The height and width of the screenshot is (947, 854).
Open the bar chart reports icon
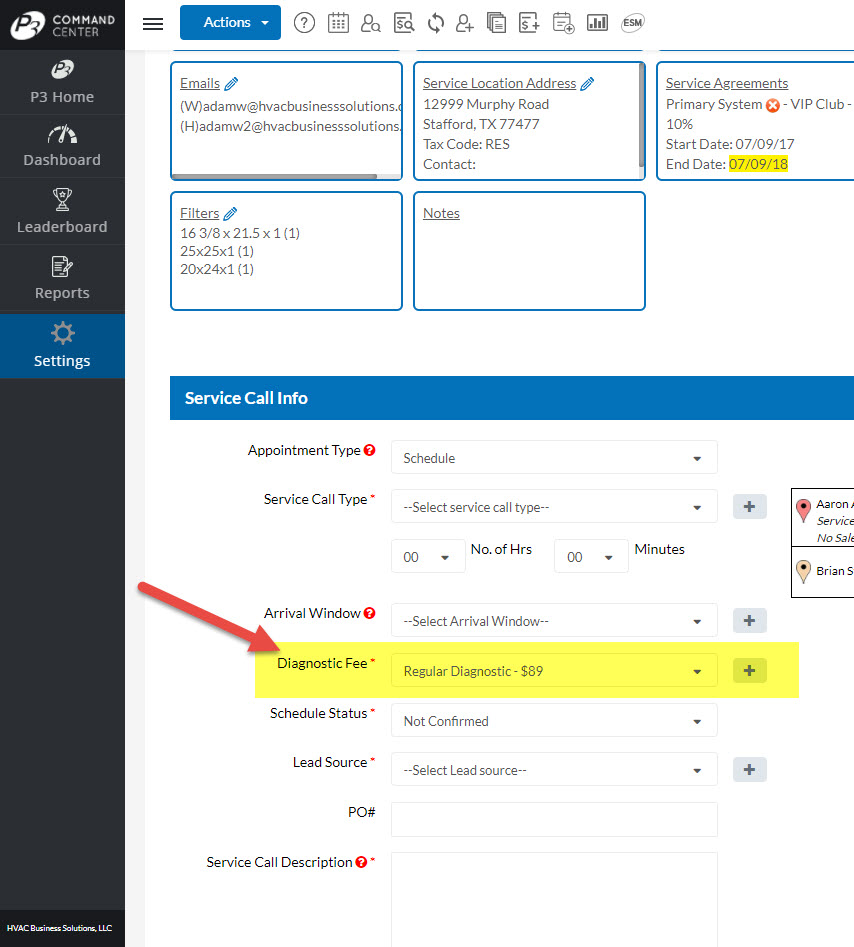click(x=597, y=23)
